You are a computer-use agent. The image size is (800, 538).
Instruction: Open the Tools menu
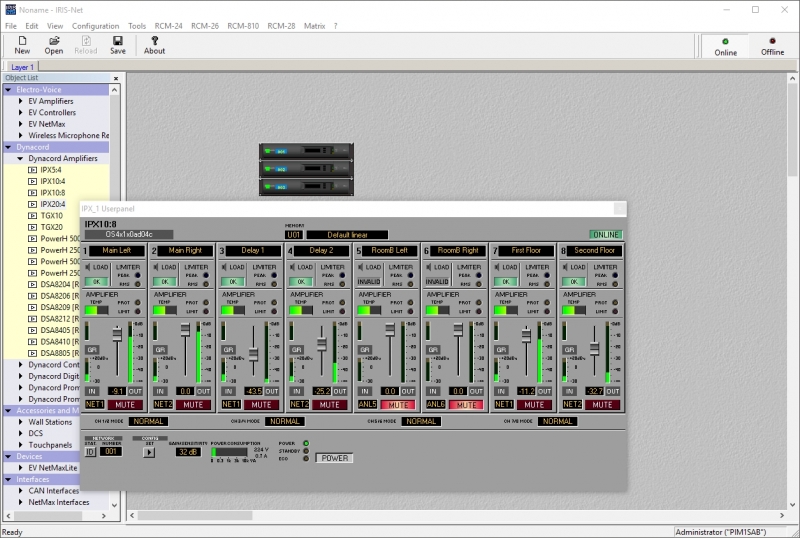tap(137, 26)
